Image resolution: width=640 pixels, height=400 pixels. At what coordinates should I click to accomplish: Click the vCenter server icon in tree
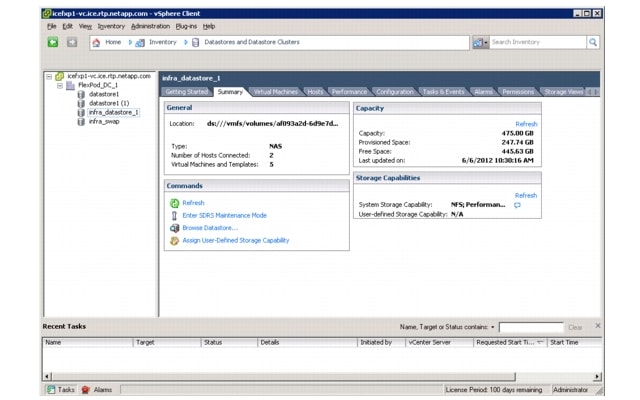pyautogui.click(x=60, y=76)
